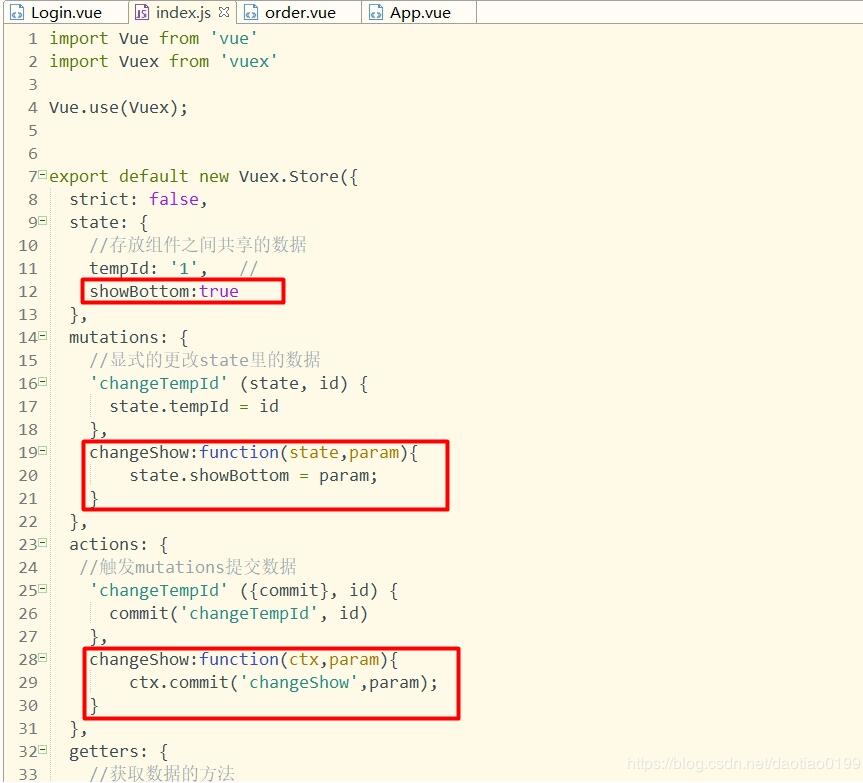Click the index.js JS file icon

[x=141, y=12]
